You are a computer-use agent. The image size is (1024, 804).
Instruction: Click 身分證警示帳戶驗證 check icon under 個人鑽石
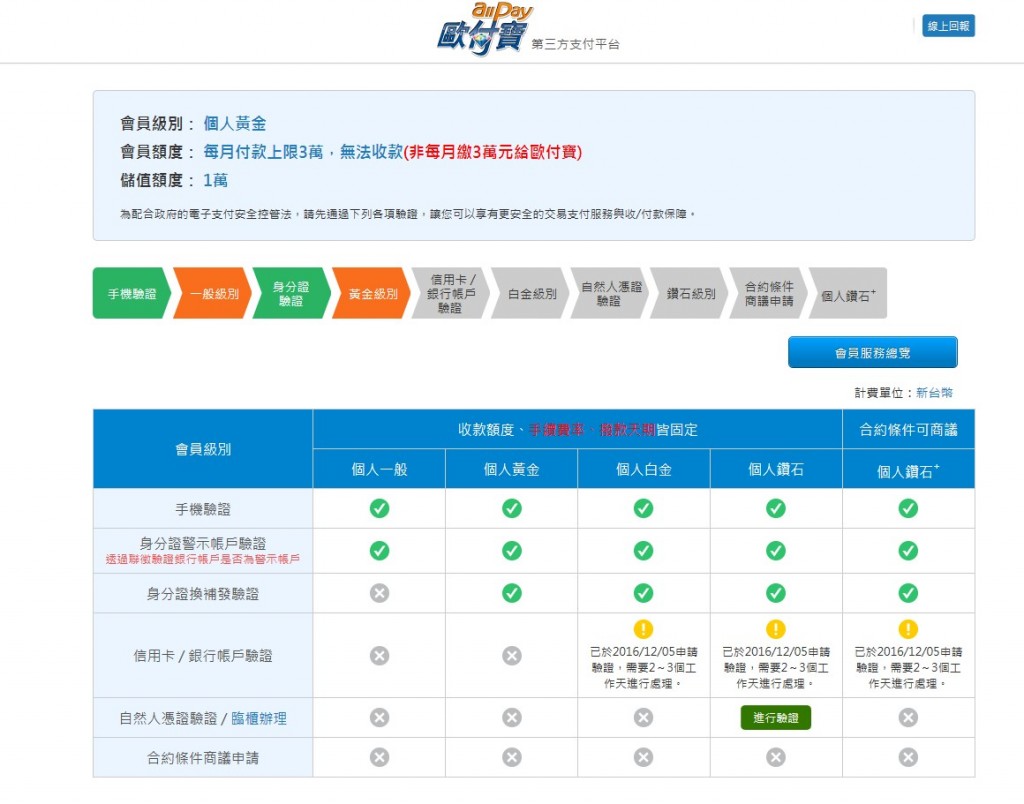point(776,551)
